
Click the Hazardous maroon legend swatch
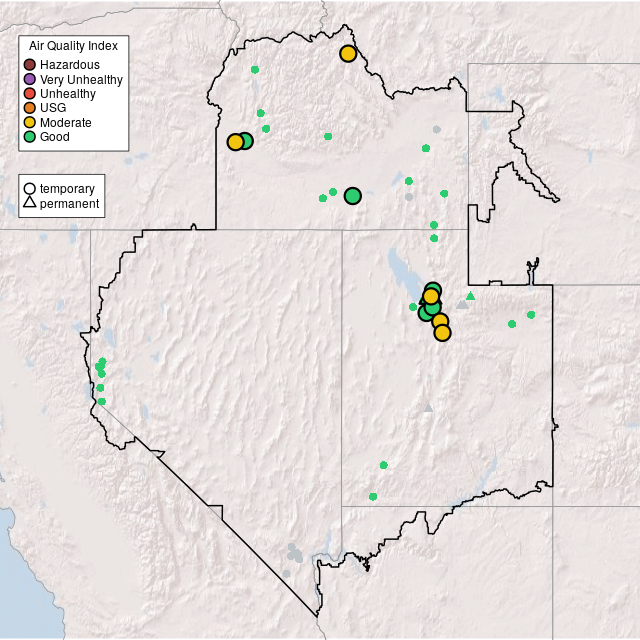(30, 65)
